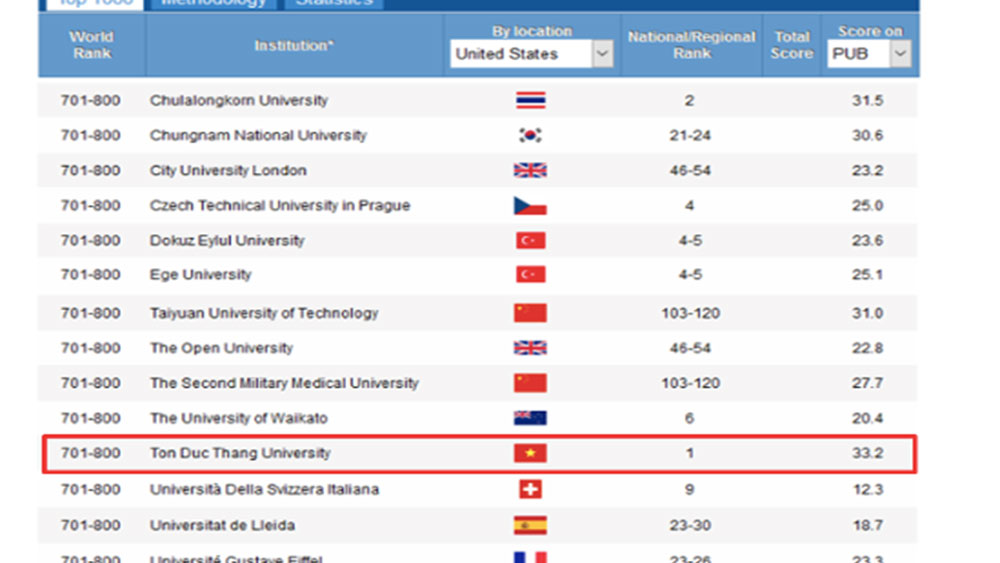Click the Thailand flag icon beside Chulalongkorn University
Screen dimensions: 1000x563
click(x=530, y=100)
